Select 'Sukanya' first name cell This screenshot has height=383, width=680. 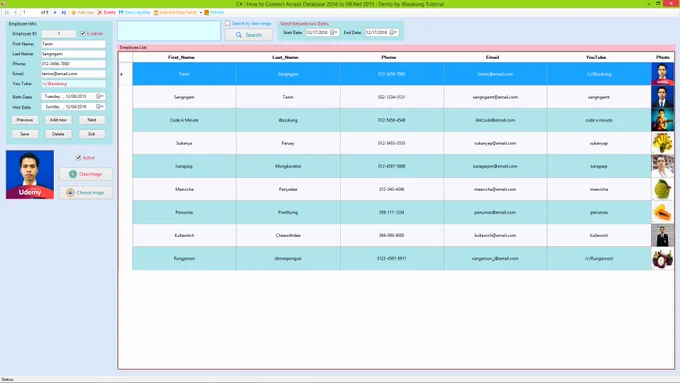[x=184, y=143]
